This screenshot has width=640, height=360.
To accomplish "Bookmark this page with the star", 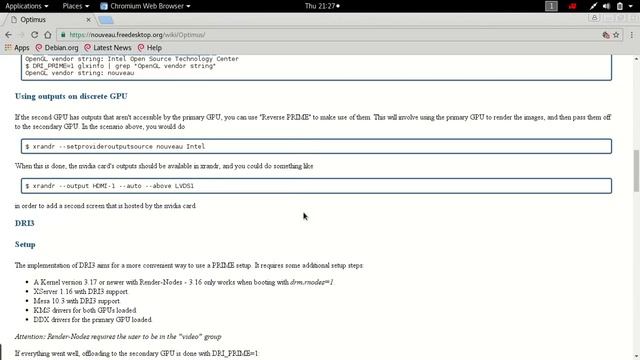I will [x=616, y=35].
